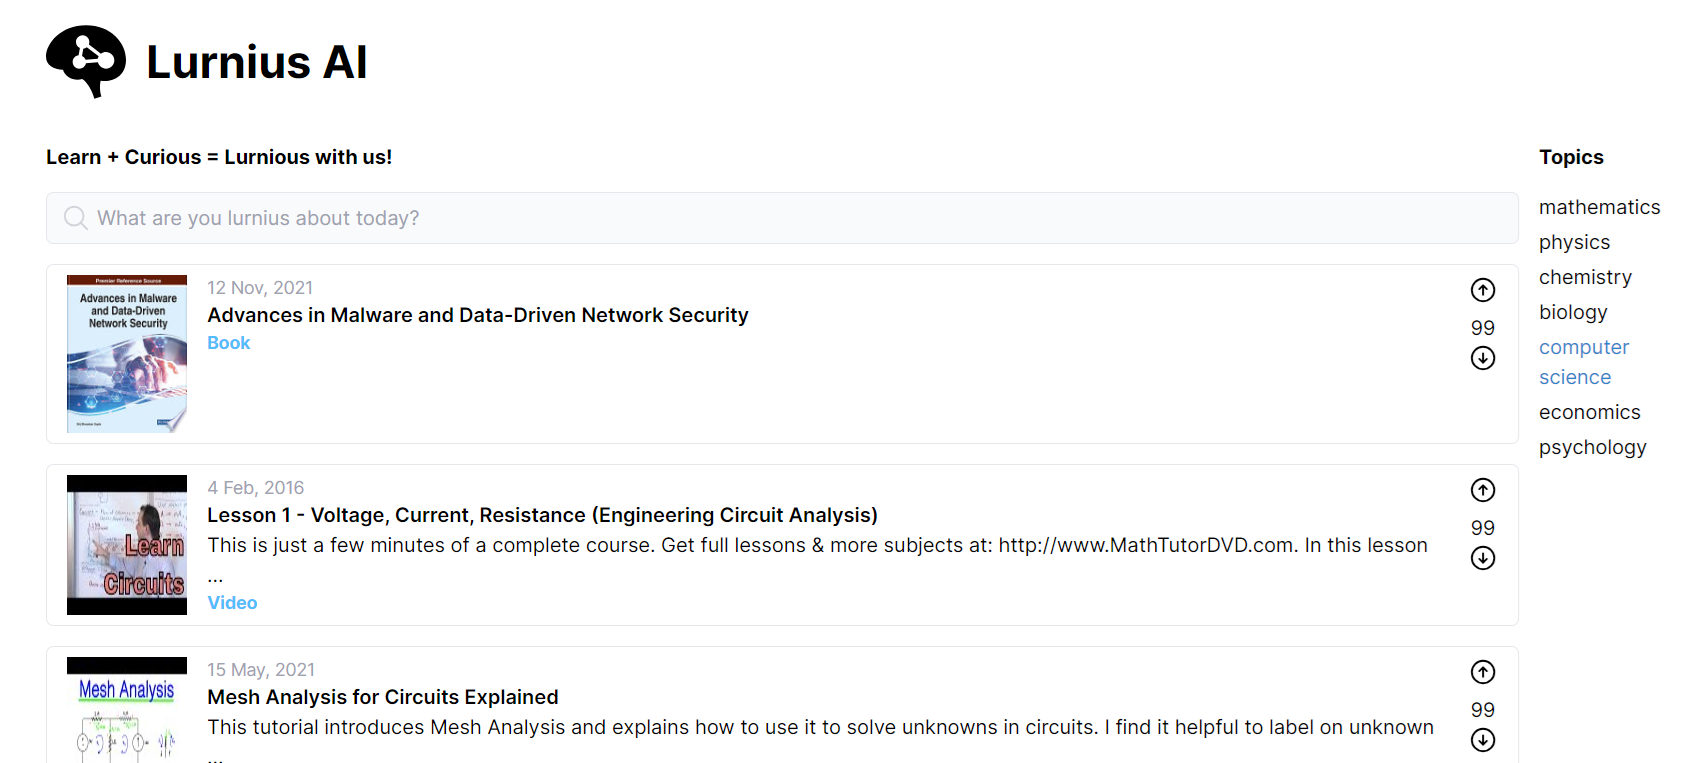Image resolution: width=1682 pixels, height=763 pixels.
Task: Focus the 'What are you lurnius about' search box
Action: (780, 218)
